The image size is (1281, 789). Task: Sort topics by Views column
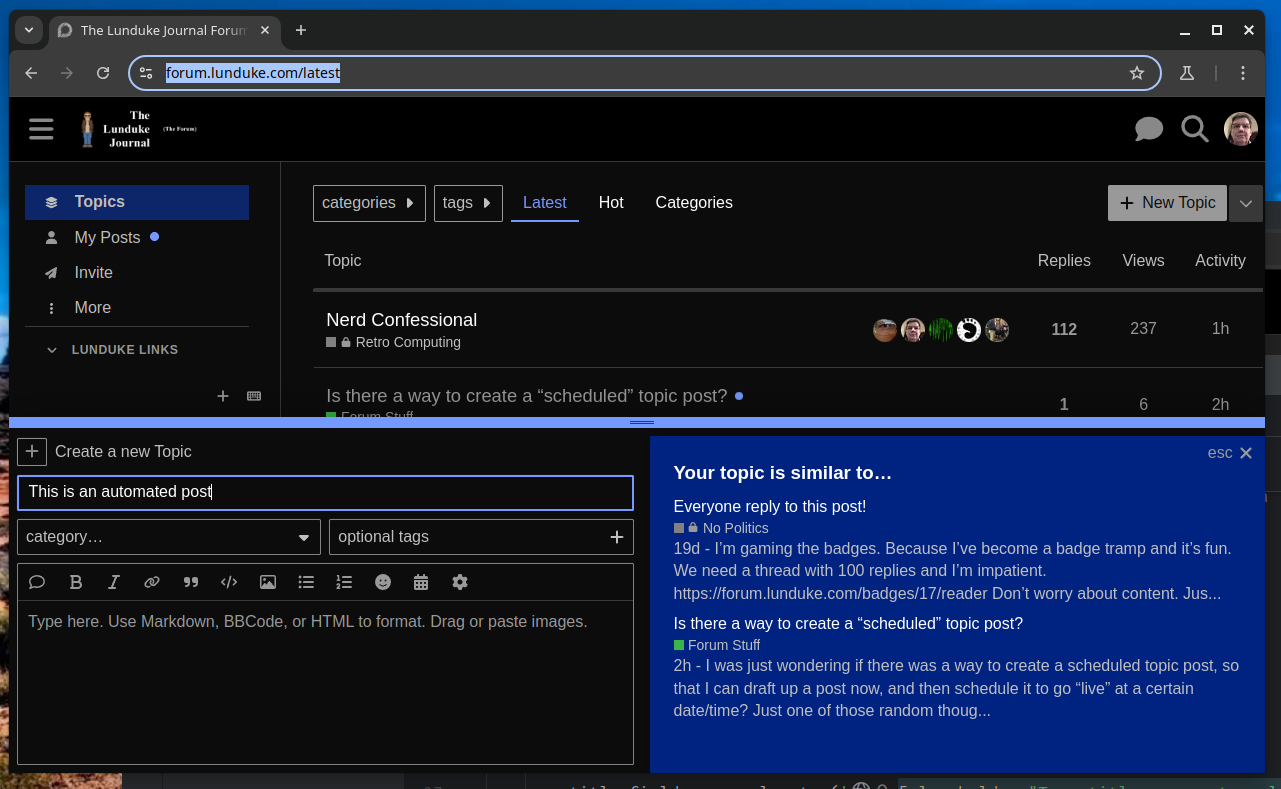coord(1143,261)
